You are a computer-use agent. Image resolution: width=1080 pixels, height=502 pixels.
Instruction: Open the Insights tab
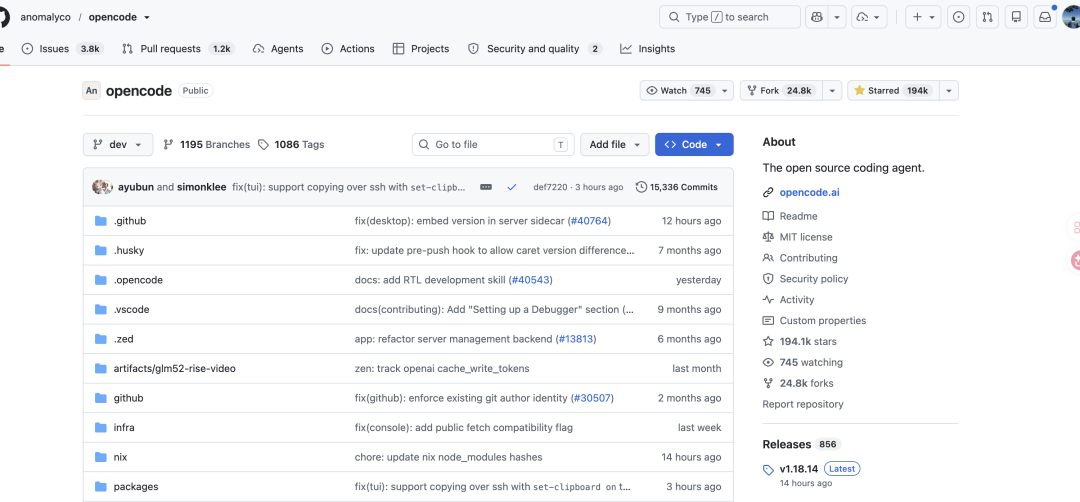tap(647, 49)
